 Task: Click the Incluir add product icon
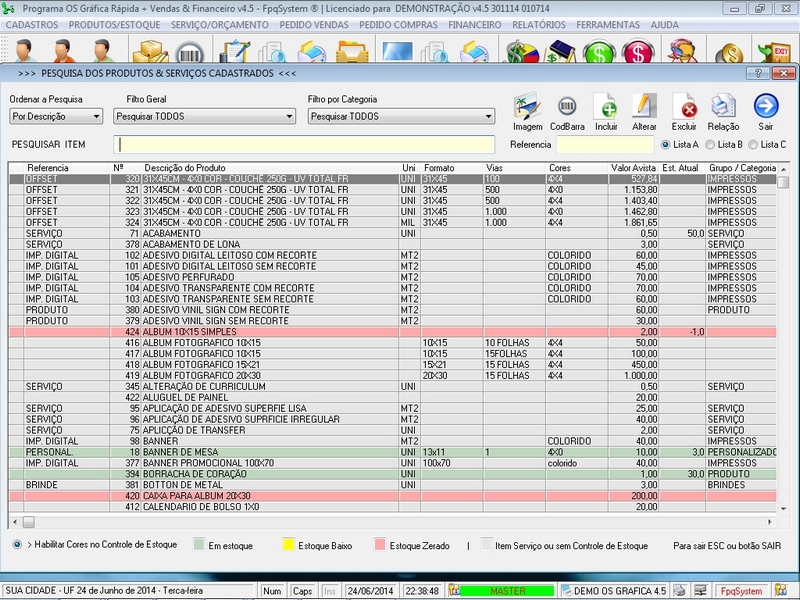[x=606, y=107]
